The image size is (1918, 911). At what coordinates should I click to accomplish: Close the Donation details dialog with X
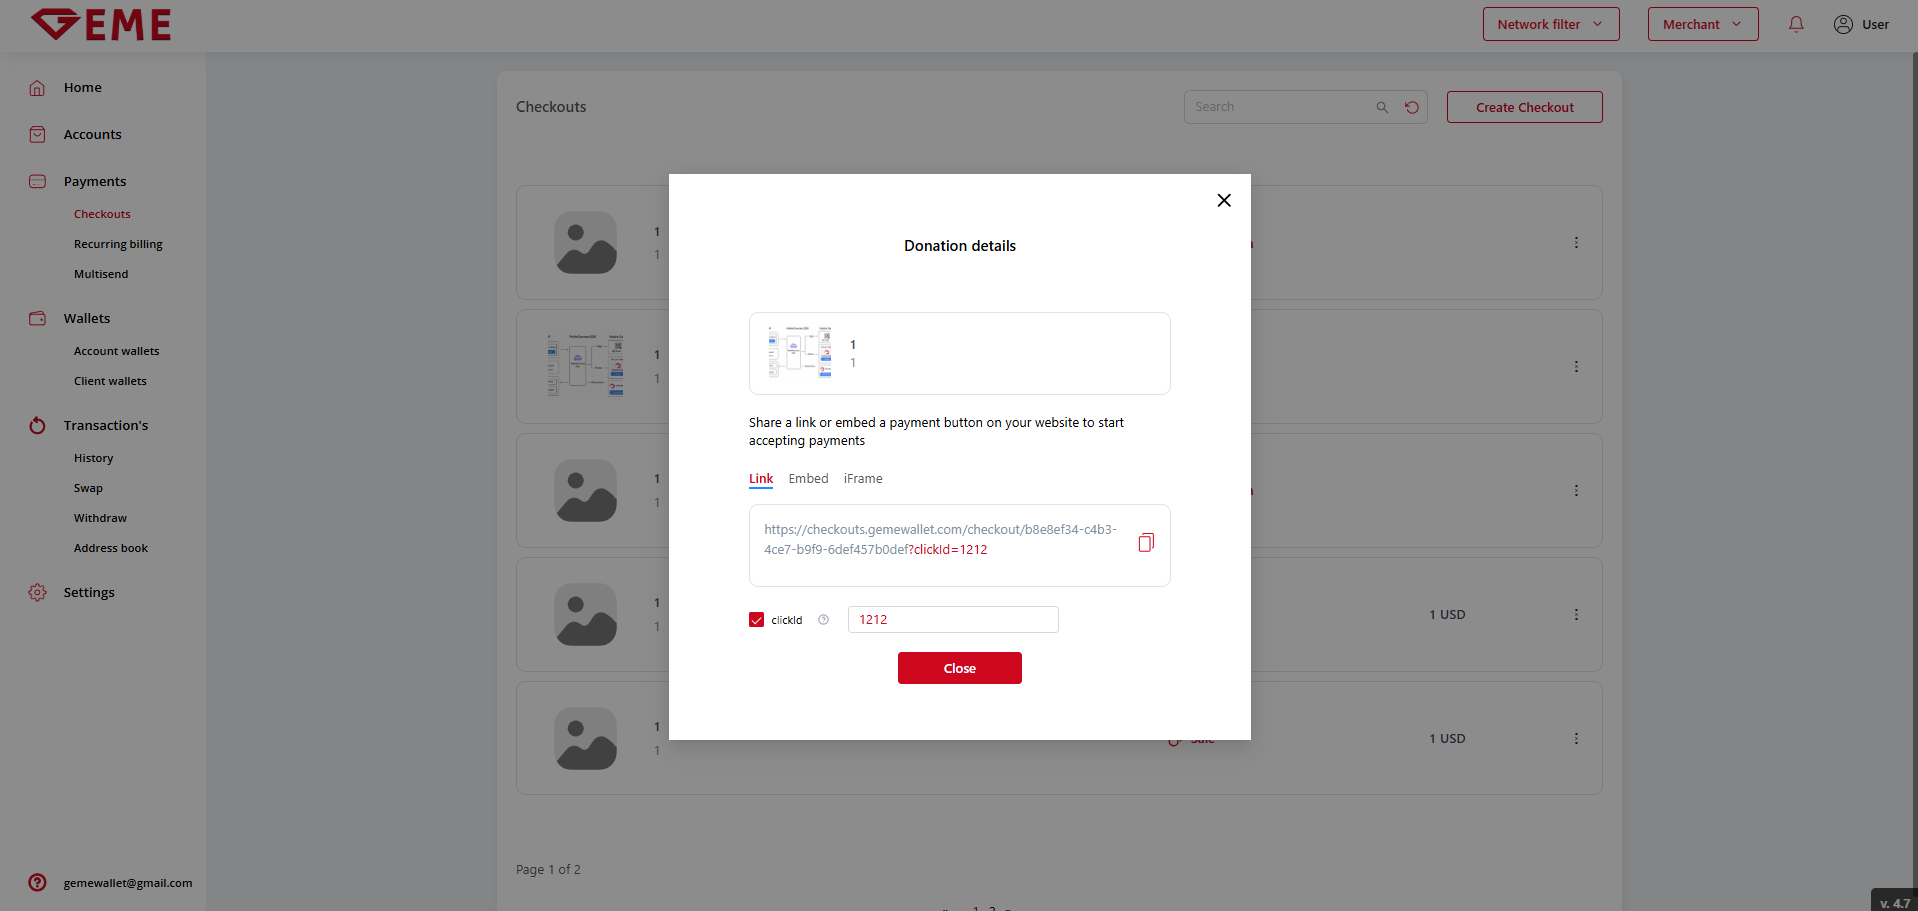pyautogui.click(x=1224, y=201)
